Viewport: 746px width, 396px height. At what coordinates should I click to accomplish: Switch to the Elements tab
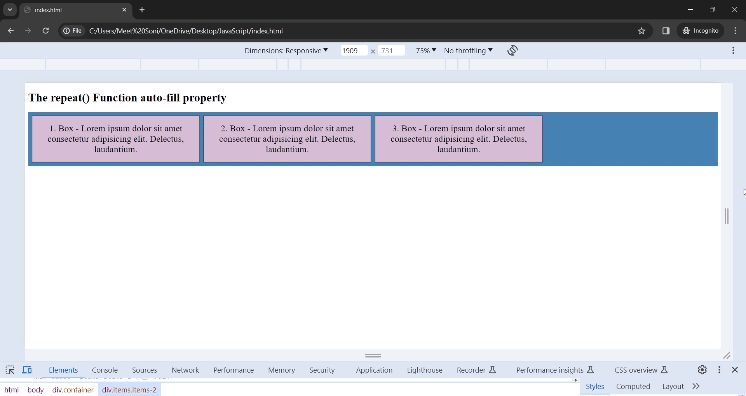pyautogui.click(x=63, y=370)
